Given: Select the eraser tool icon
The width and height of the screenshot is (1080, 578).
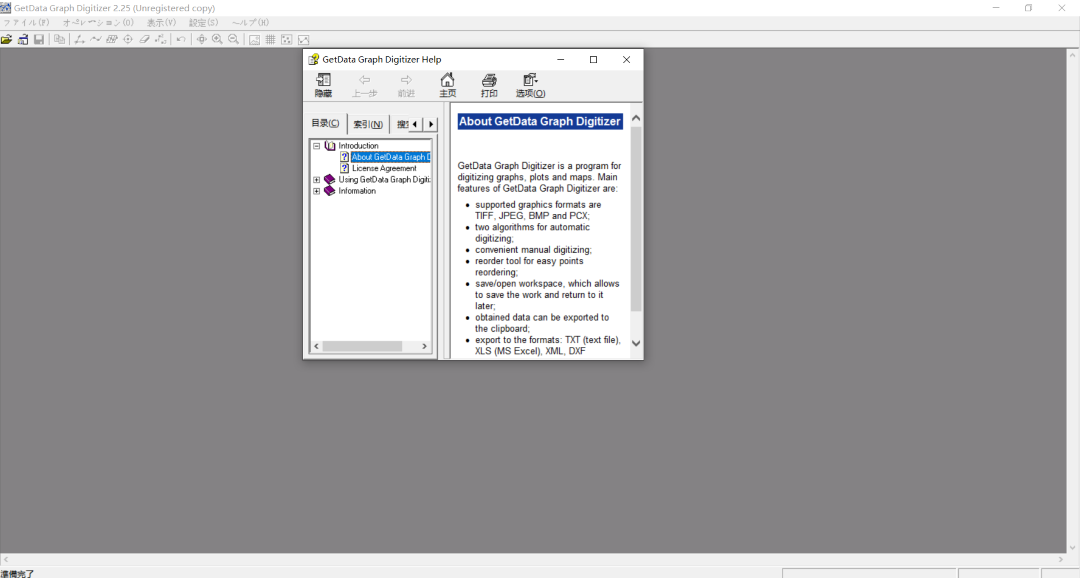Looking at the screenshot, I should click(x=144, y=39).
